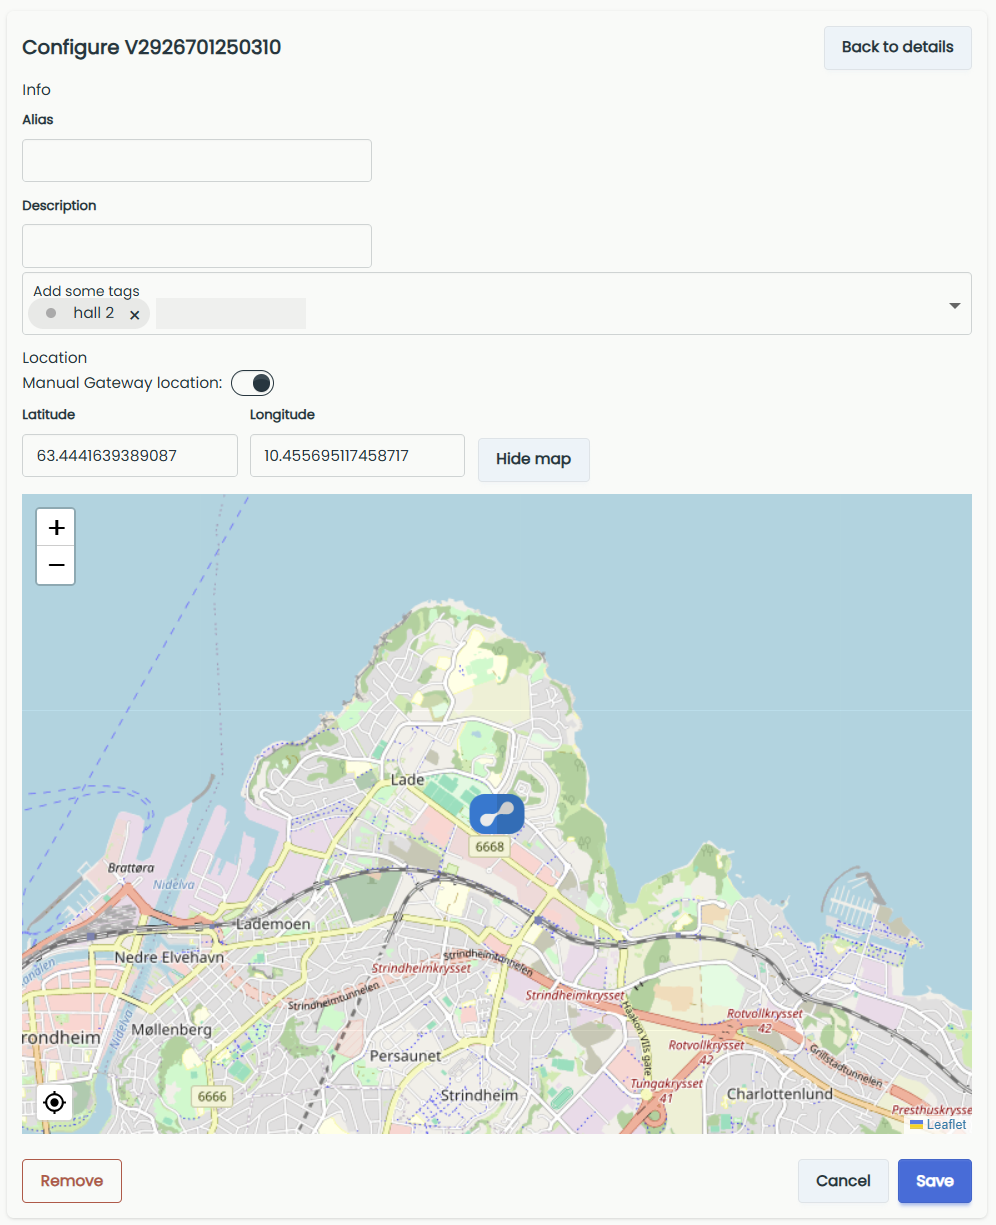Screen dimensions: 996x1225
Task: Remove the 'hall 2' tag via x
Action: coord(134,314)
